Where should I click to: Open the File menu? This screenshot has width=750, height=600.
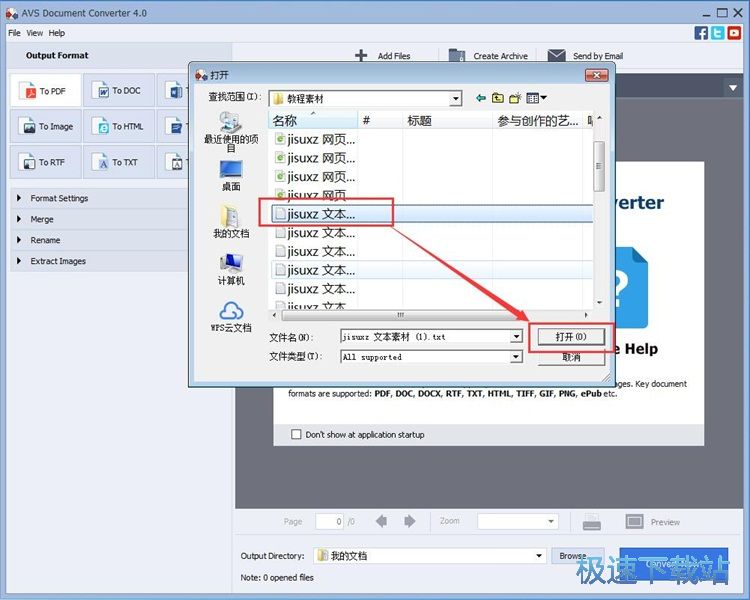(14, 33)
